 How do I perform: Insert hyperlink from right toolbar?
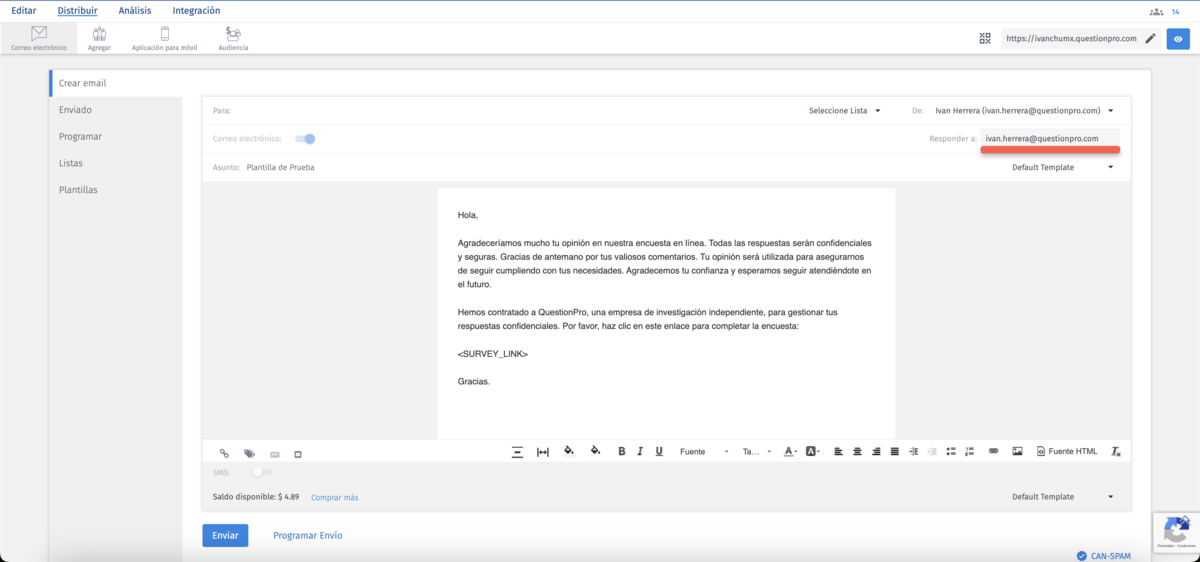[x=993, y=452]
